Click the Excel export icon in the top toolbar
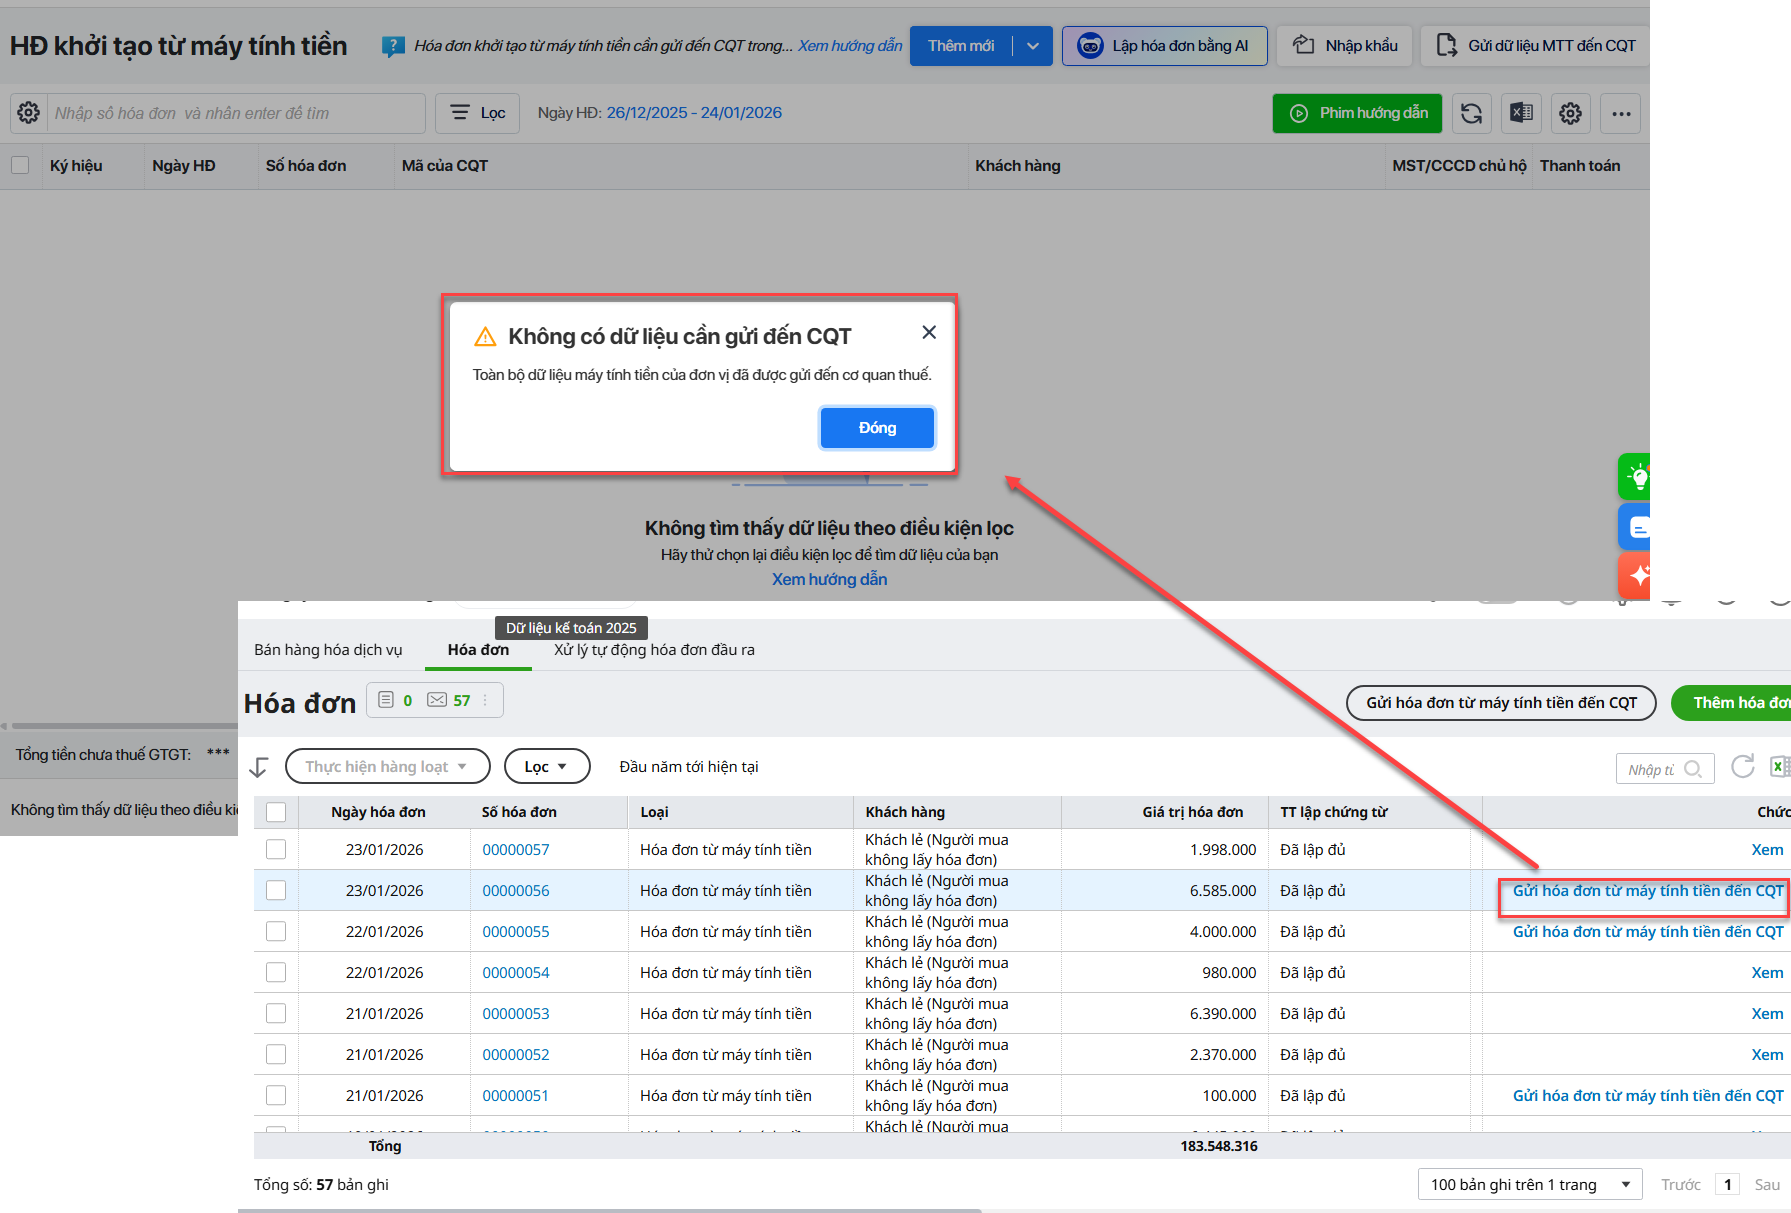This screenshot has height=1213, width=1791. (1521, 114)
